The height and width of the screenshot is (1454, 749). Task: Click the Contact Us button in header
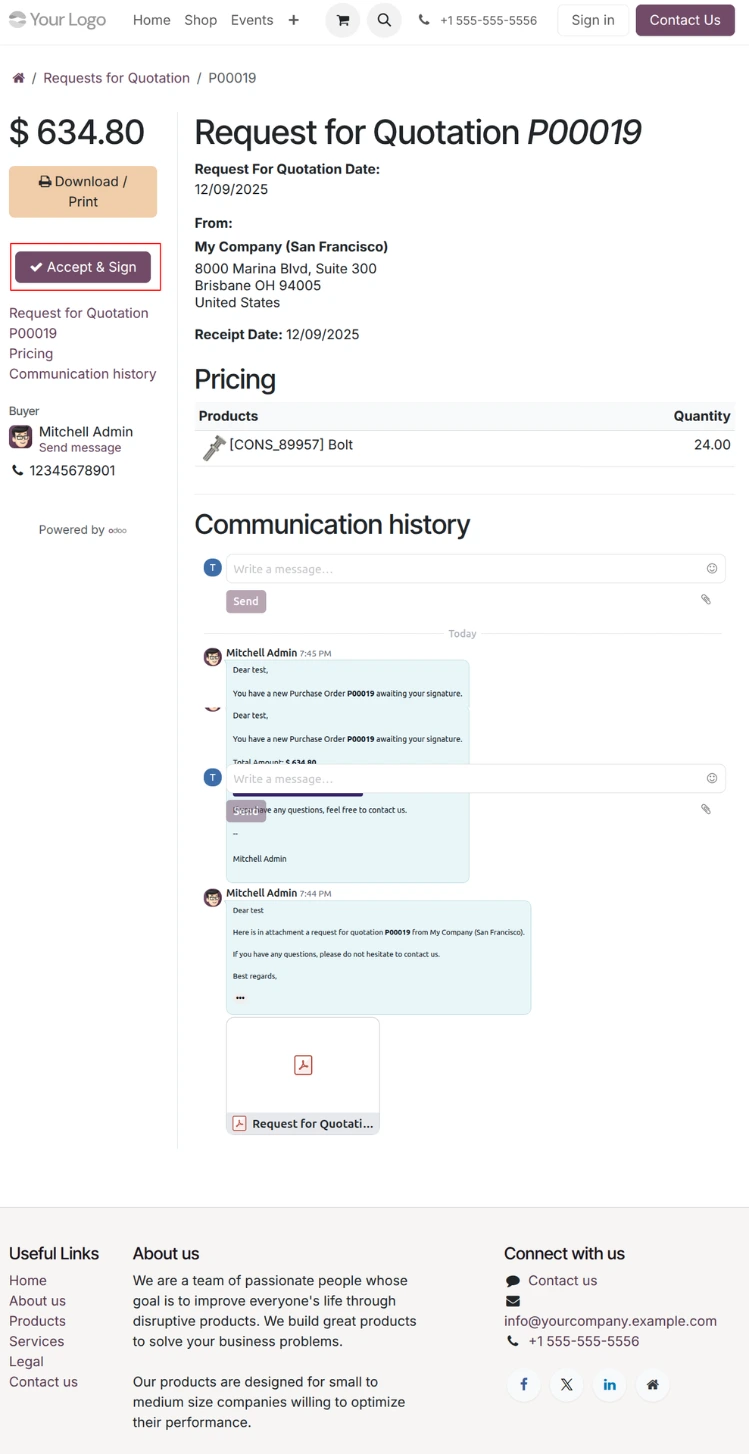(685, 20)
